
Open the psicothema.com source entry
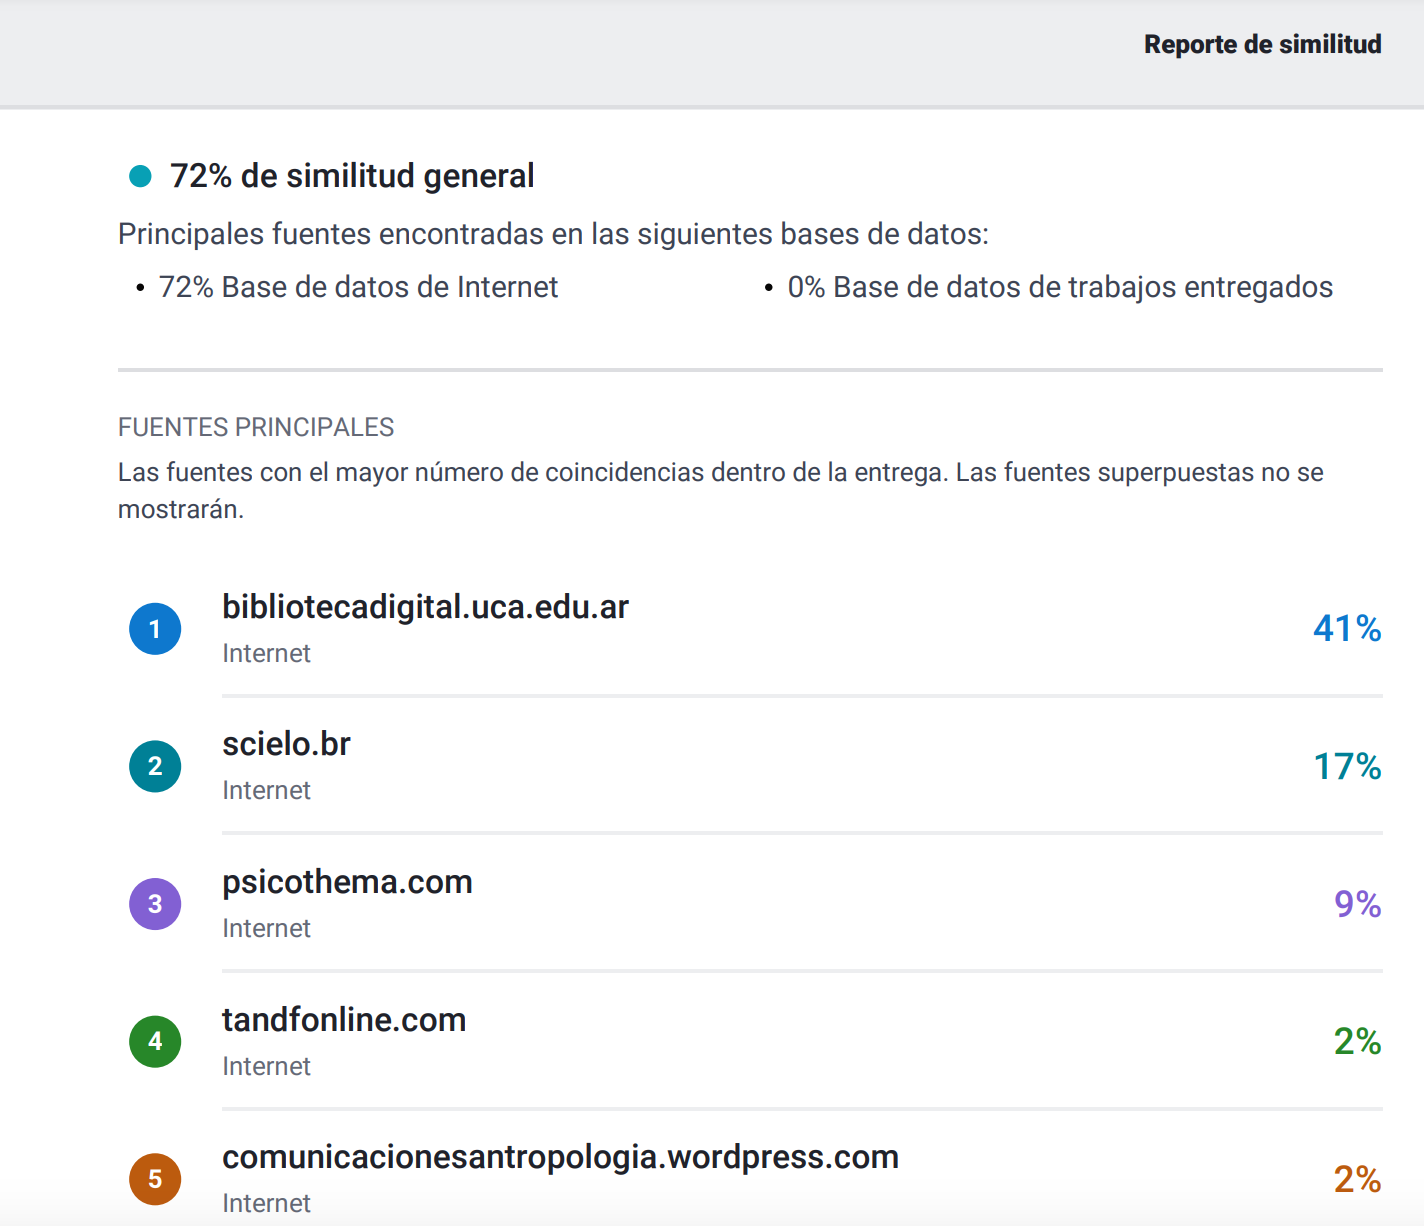pyautogui.click(x=347, y=882)
